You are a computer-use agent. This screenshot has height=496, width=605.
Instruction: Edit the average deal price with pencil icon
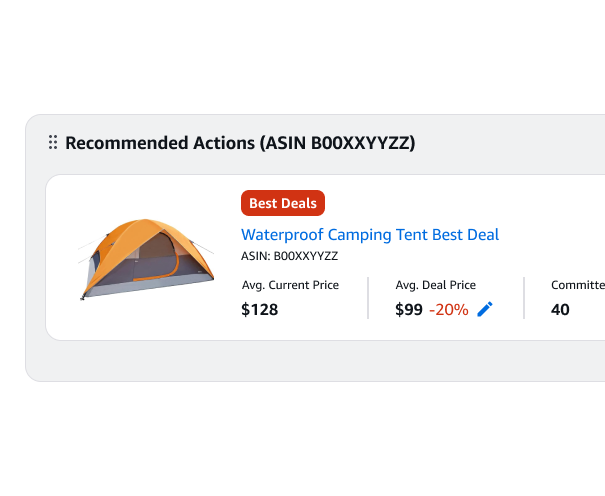tap(485, 310)
